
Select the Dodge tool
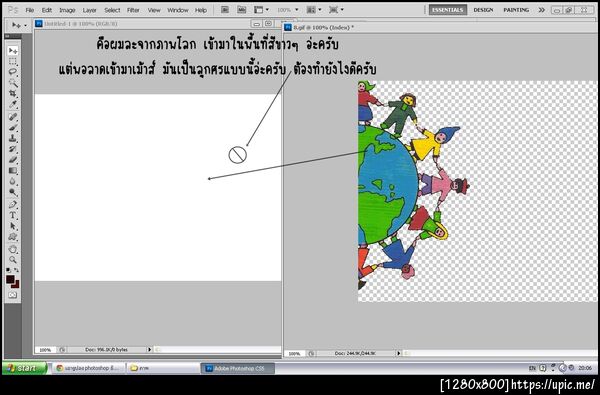13,192
